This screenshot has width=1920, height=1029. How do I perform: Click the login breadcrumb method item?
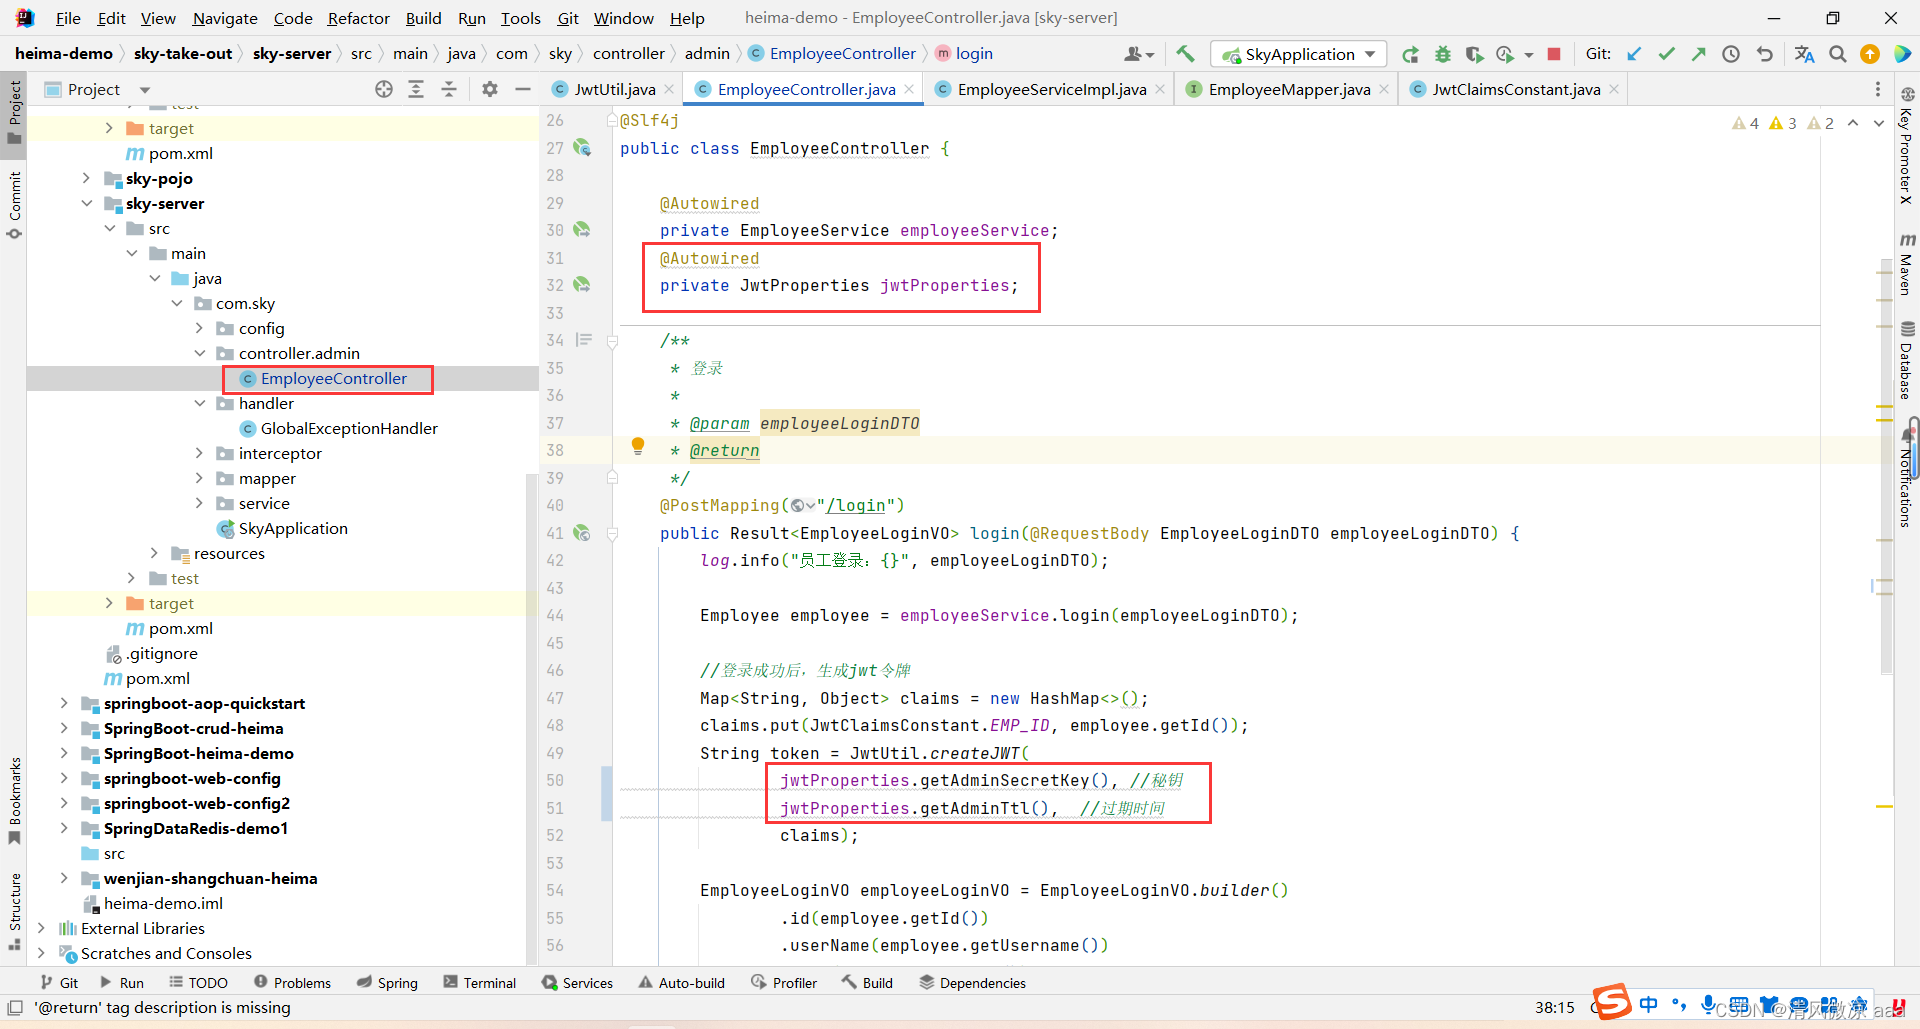pos(965,54)
